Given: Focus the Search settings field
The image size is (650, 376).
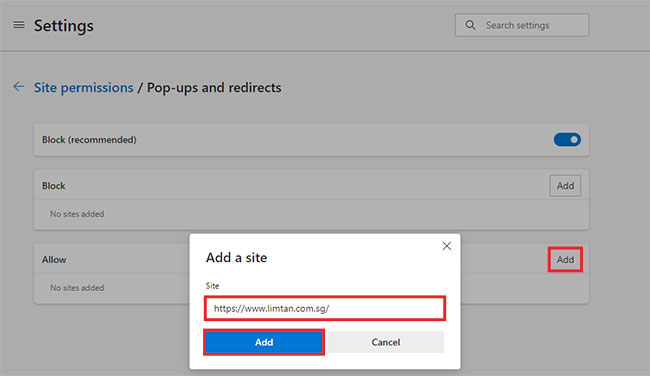Looking at the screenshot, I should pos(521,25).
